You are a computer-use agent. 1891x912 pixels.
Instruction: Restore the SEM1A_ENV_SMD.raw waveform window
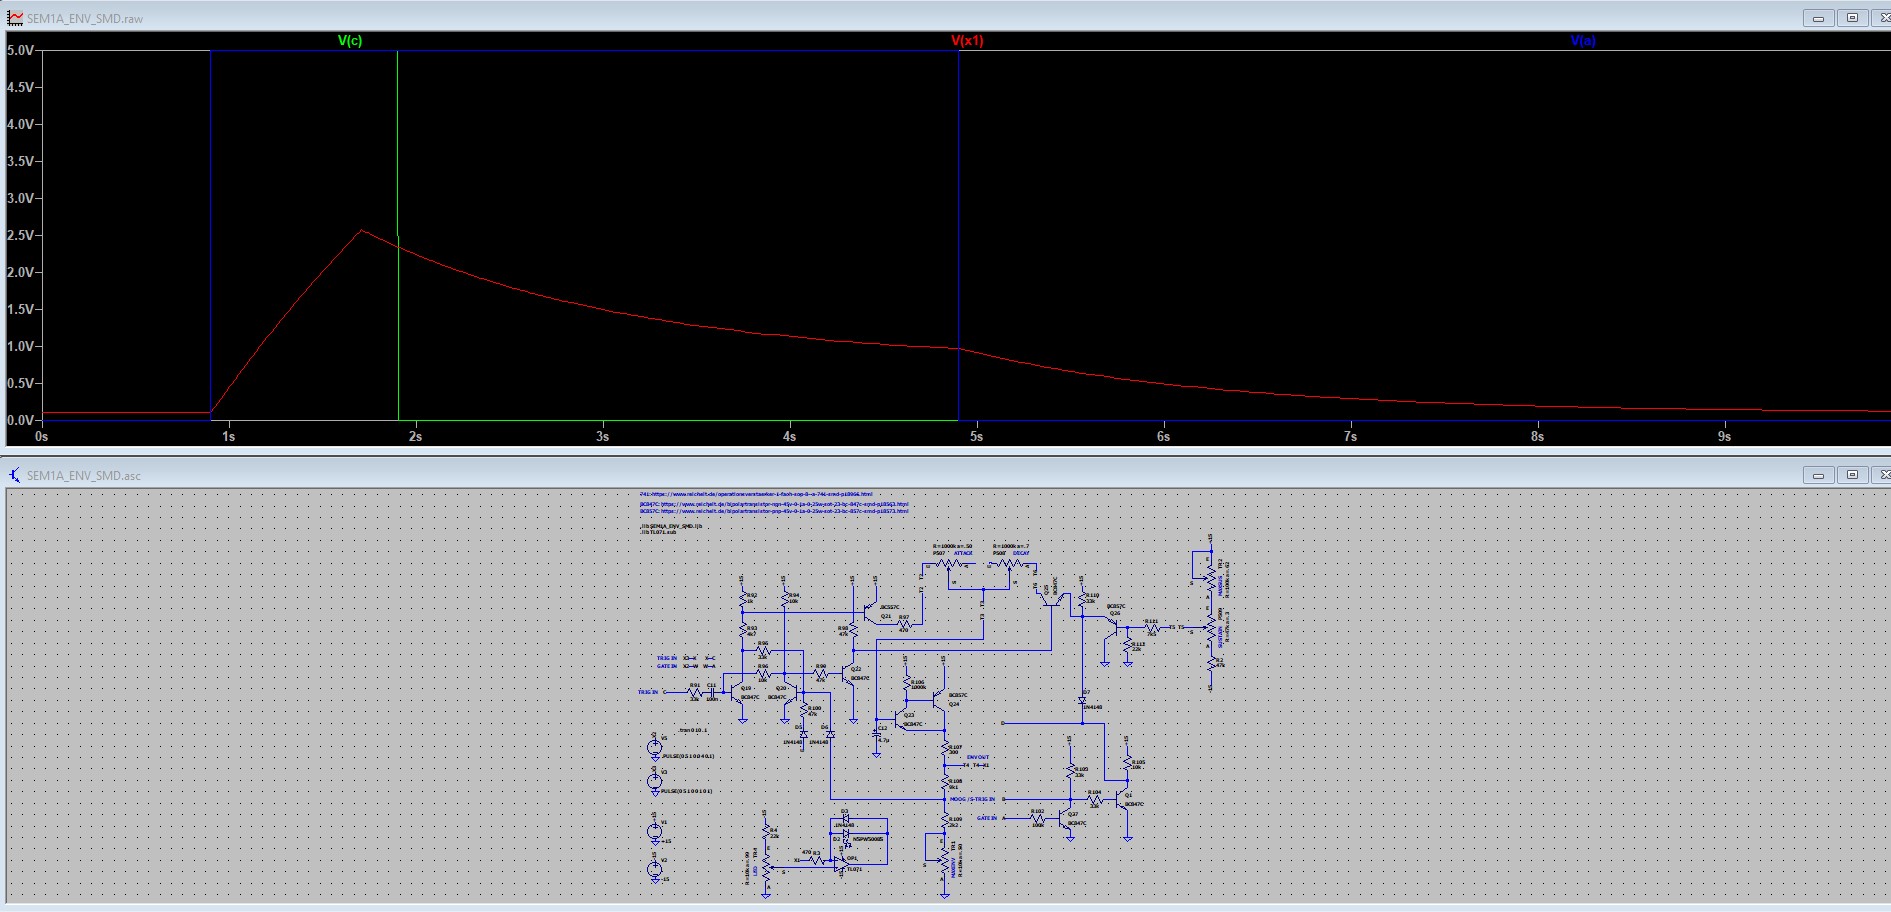point(1852,18)
